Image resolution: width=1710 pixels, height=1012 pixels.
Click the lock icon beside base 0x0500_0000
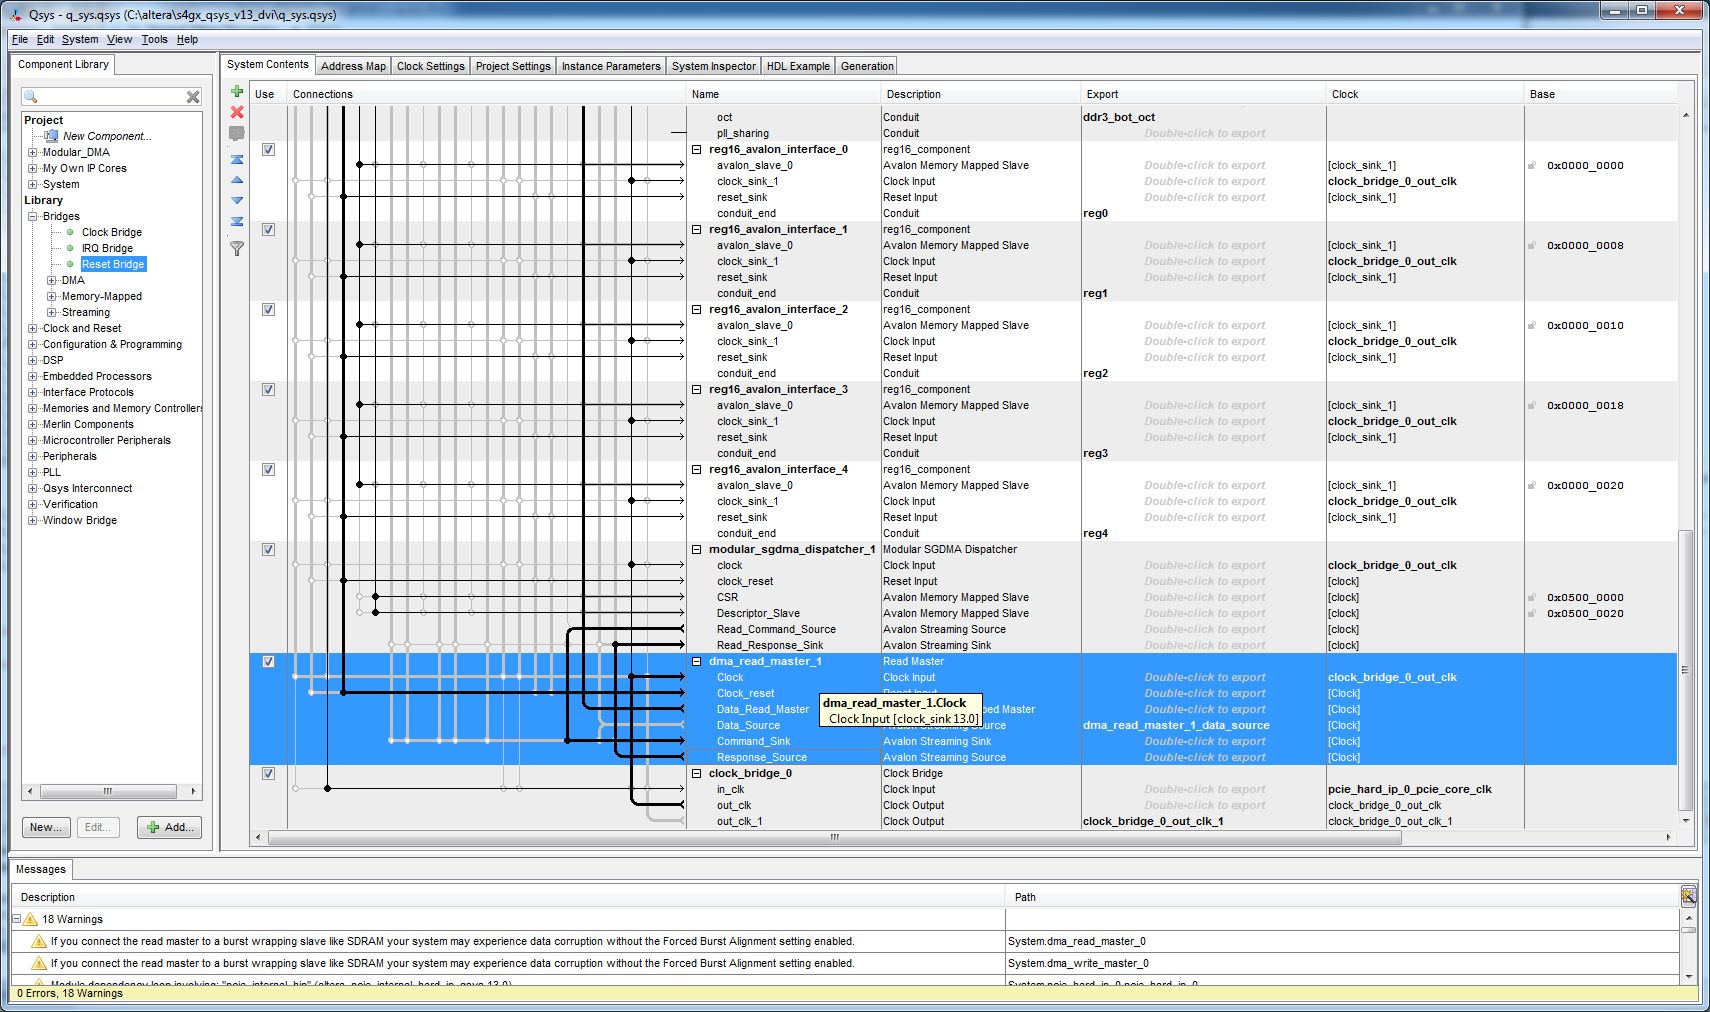pyautogui.click(x=1532, y=598)
